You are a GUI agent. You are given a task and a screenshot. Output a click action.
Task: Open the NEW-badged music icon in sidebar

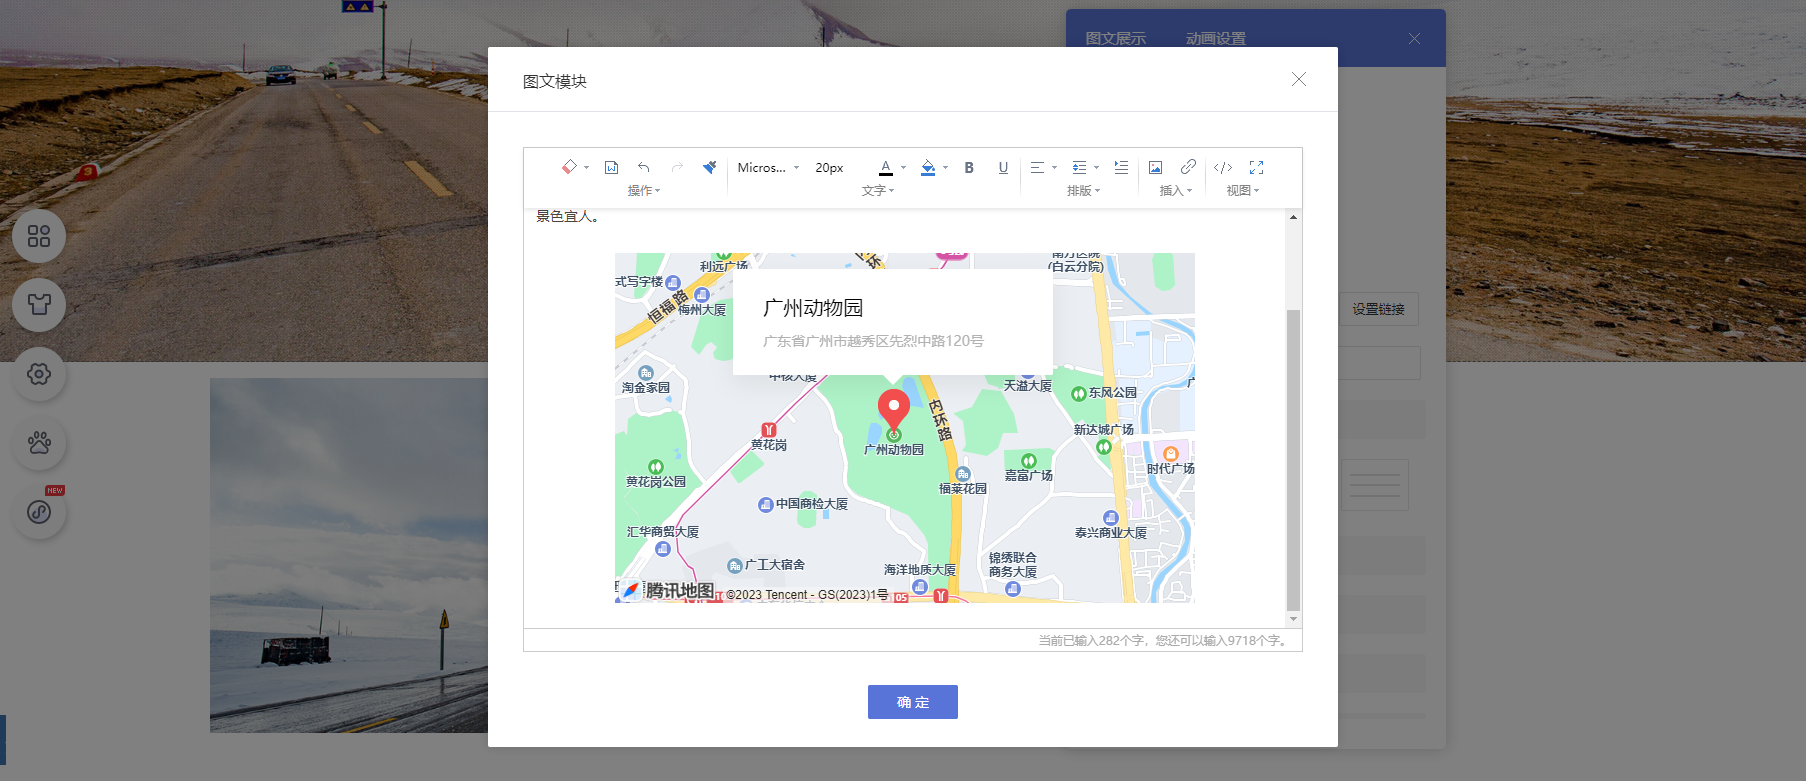(39, 512)
